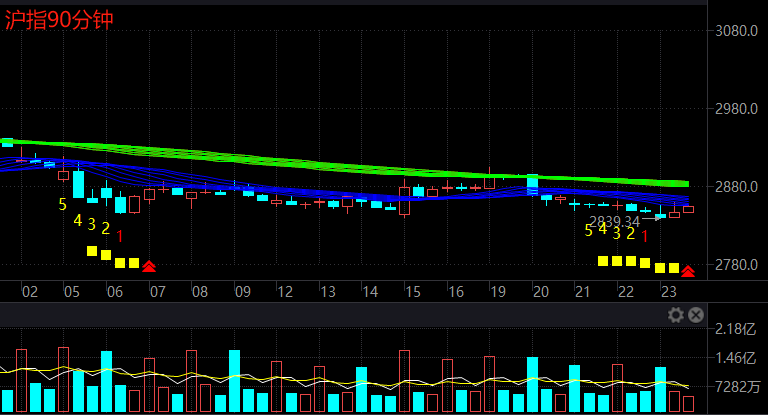Click the red double-arrow signal near date 07
This screenshot has width=768, height=415.
click(x=149, y=266)
